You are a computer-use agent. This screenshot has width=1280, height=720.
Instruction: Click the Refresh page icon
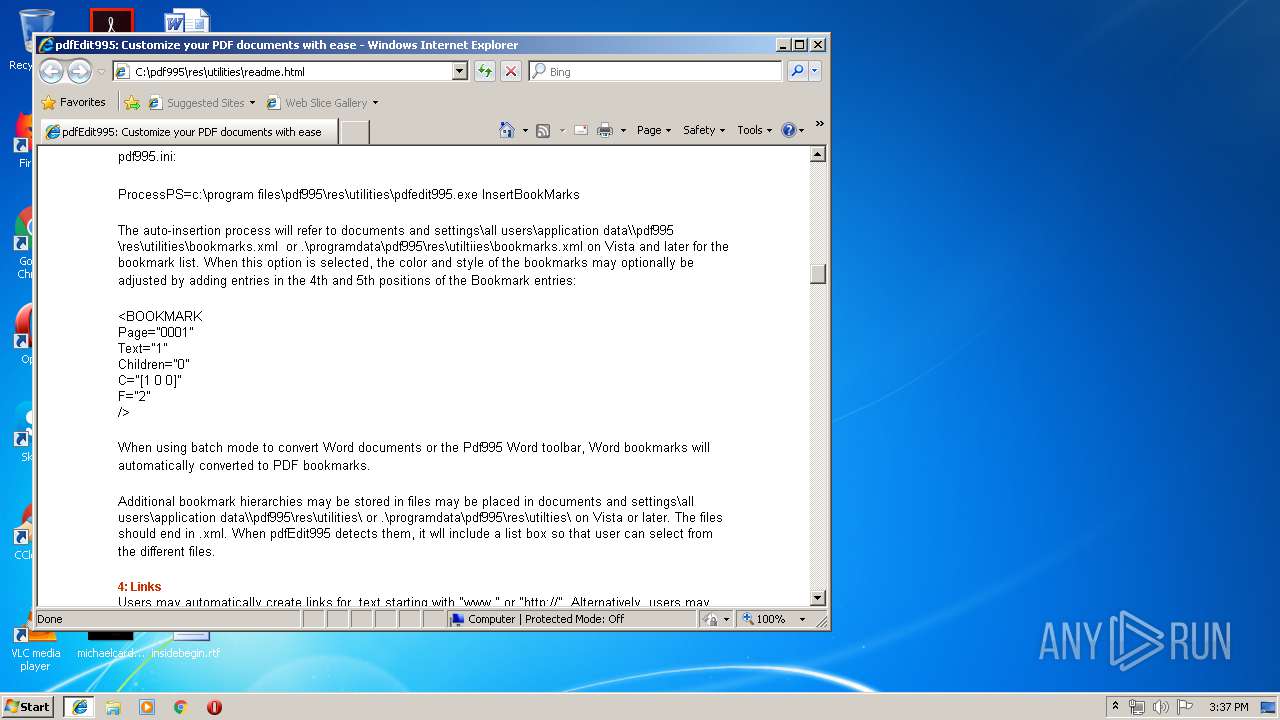[x=485, y=71]
